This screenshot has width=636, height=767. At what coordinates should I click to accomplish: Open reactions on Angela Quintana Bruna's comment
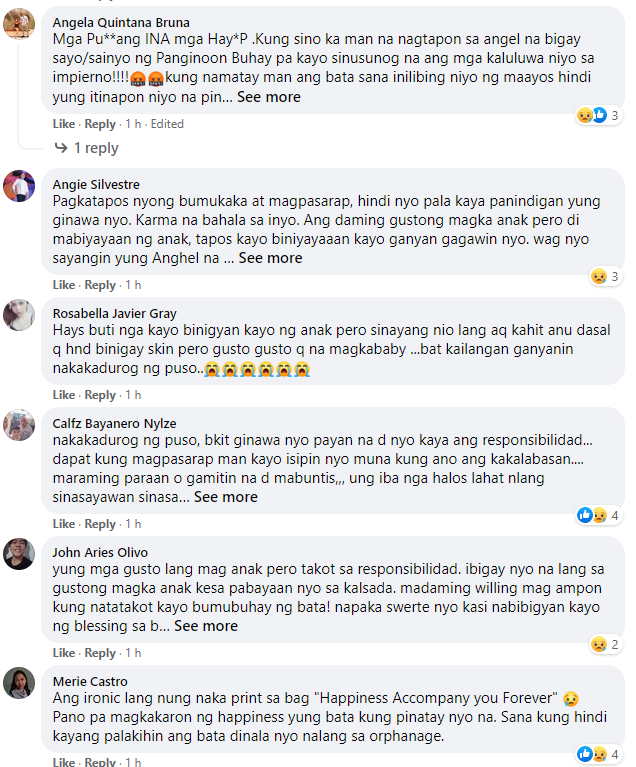[599, 115]
